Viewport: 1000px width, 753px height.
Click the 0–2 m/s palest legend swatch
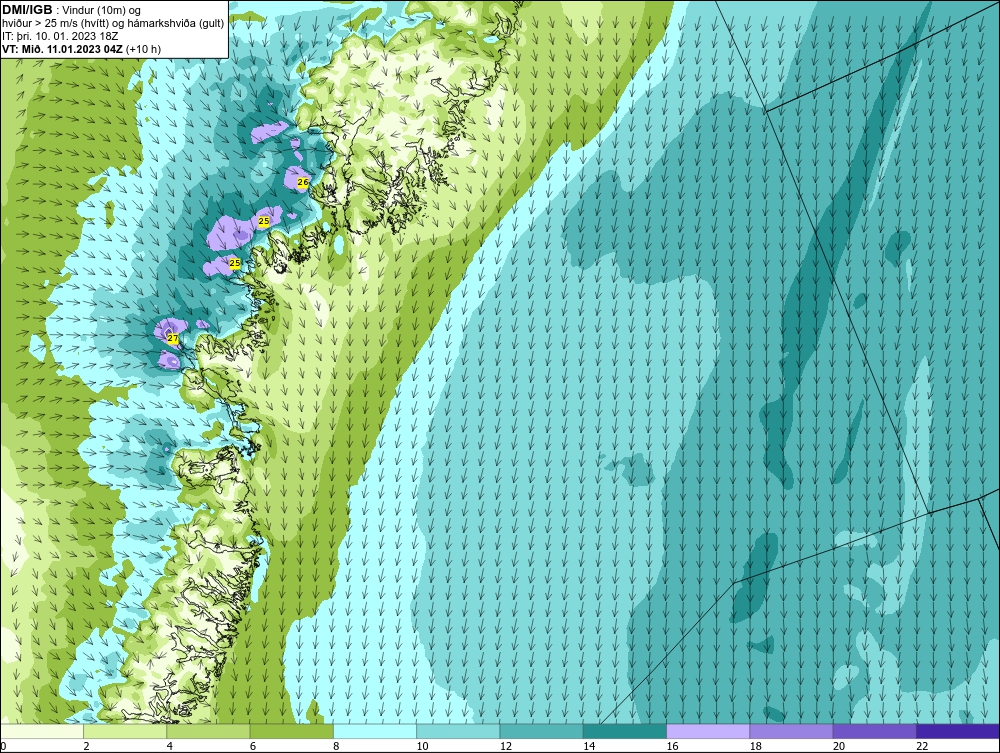click(41, 731)
